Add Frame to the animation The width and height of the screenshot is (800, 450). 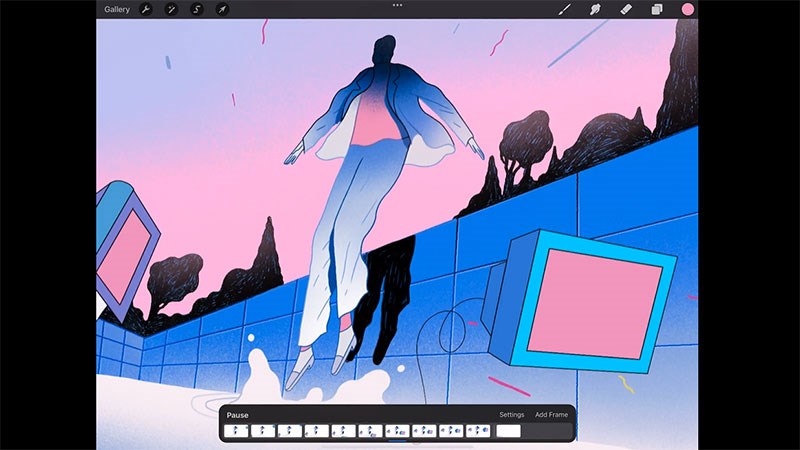tap(552, 415)
